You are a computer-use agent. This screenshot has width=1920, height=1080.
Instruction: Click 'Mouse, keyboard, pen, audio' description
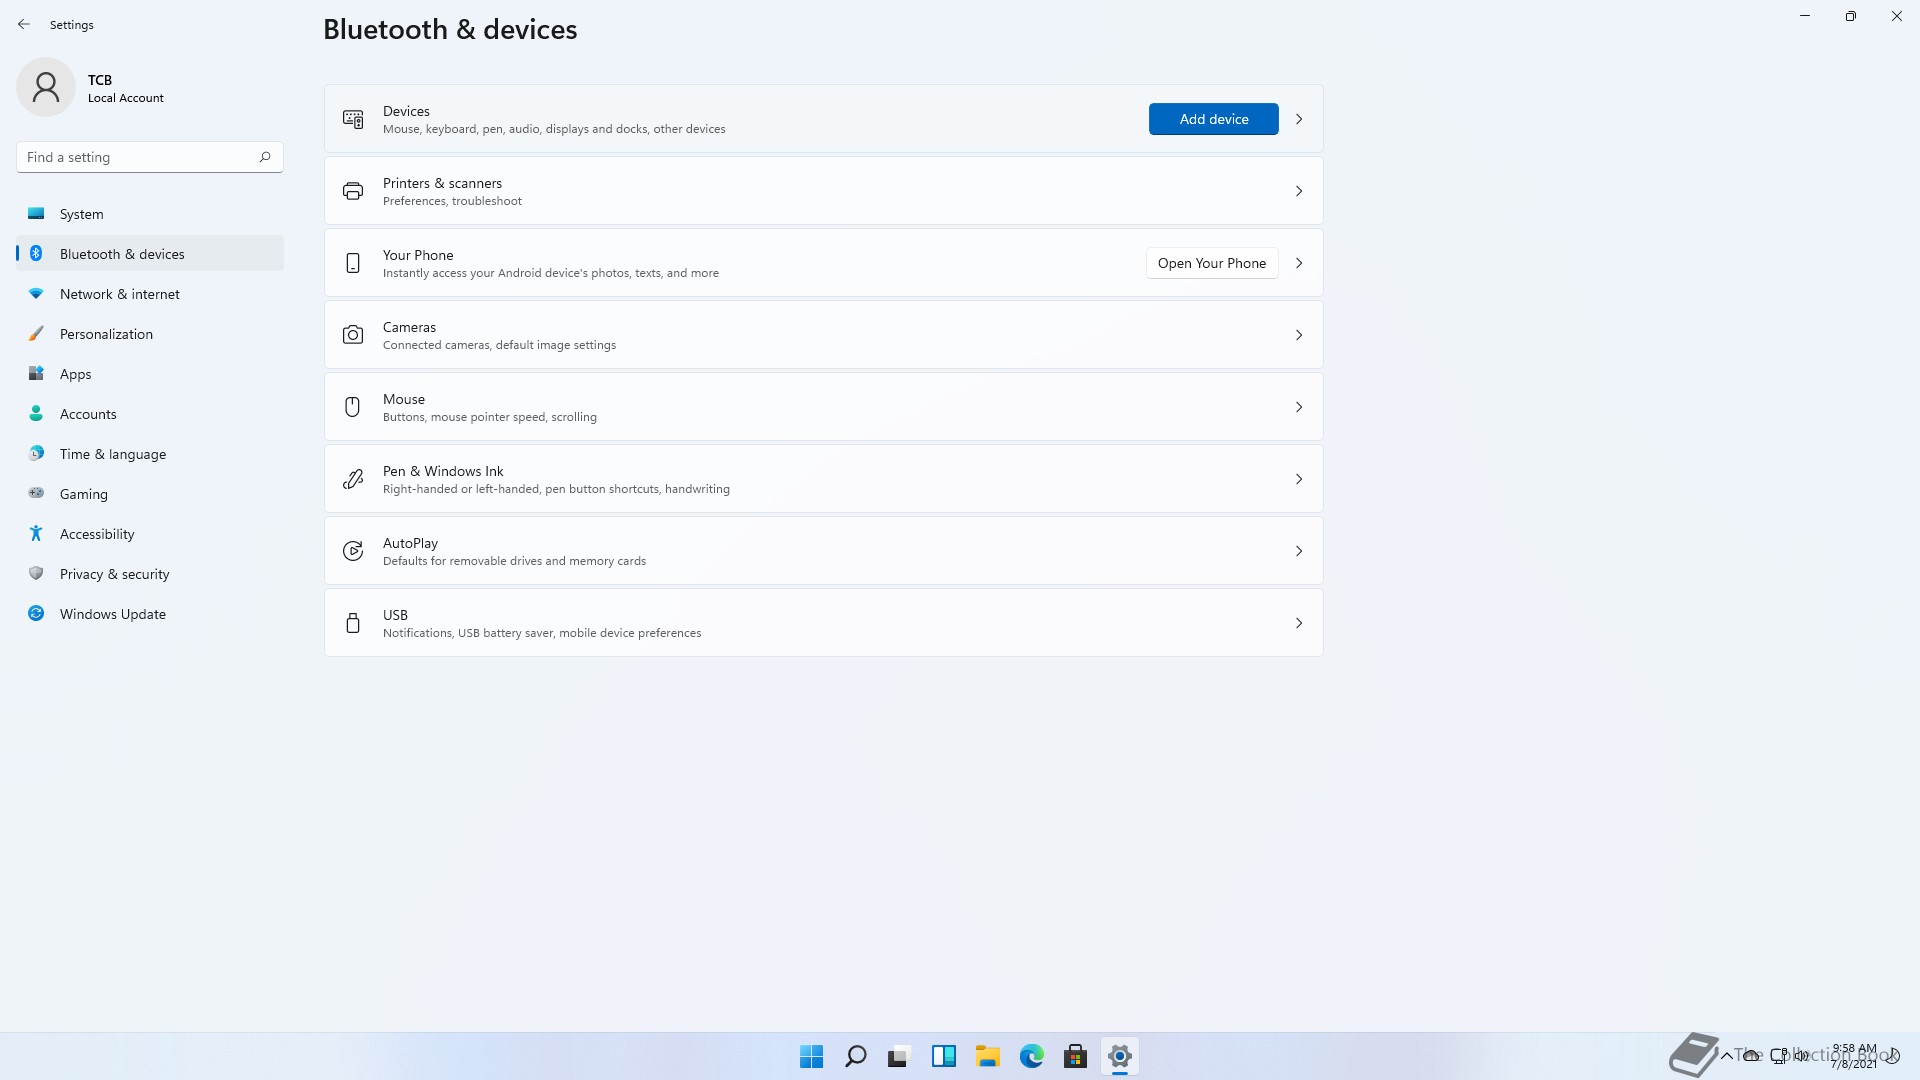[554, 129]
